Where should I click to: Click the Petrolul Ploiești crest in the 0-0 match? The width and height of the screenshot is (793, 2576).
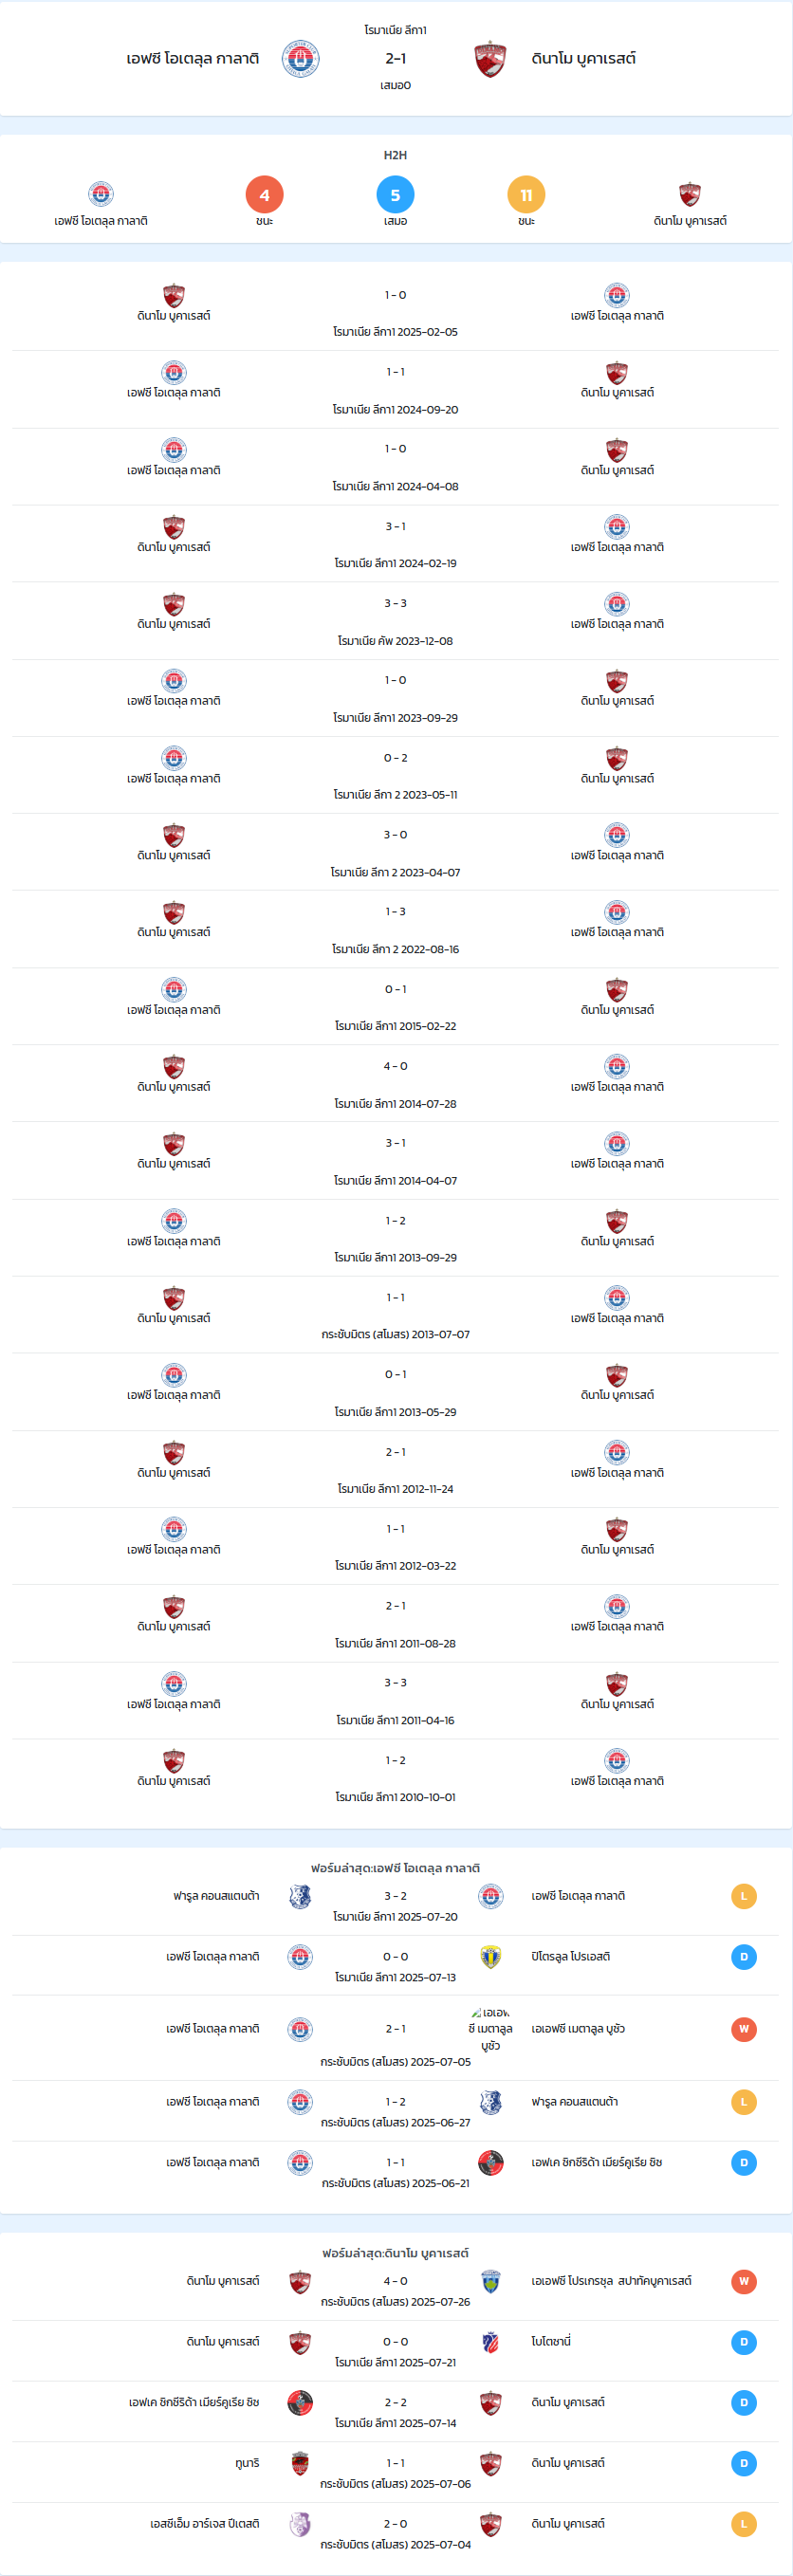[490, 1957]
